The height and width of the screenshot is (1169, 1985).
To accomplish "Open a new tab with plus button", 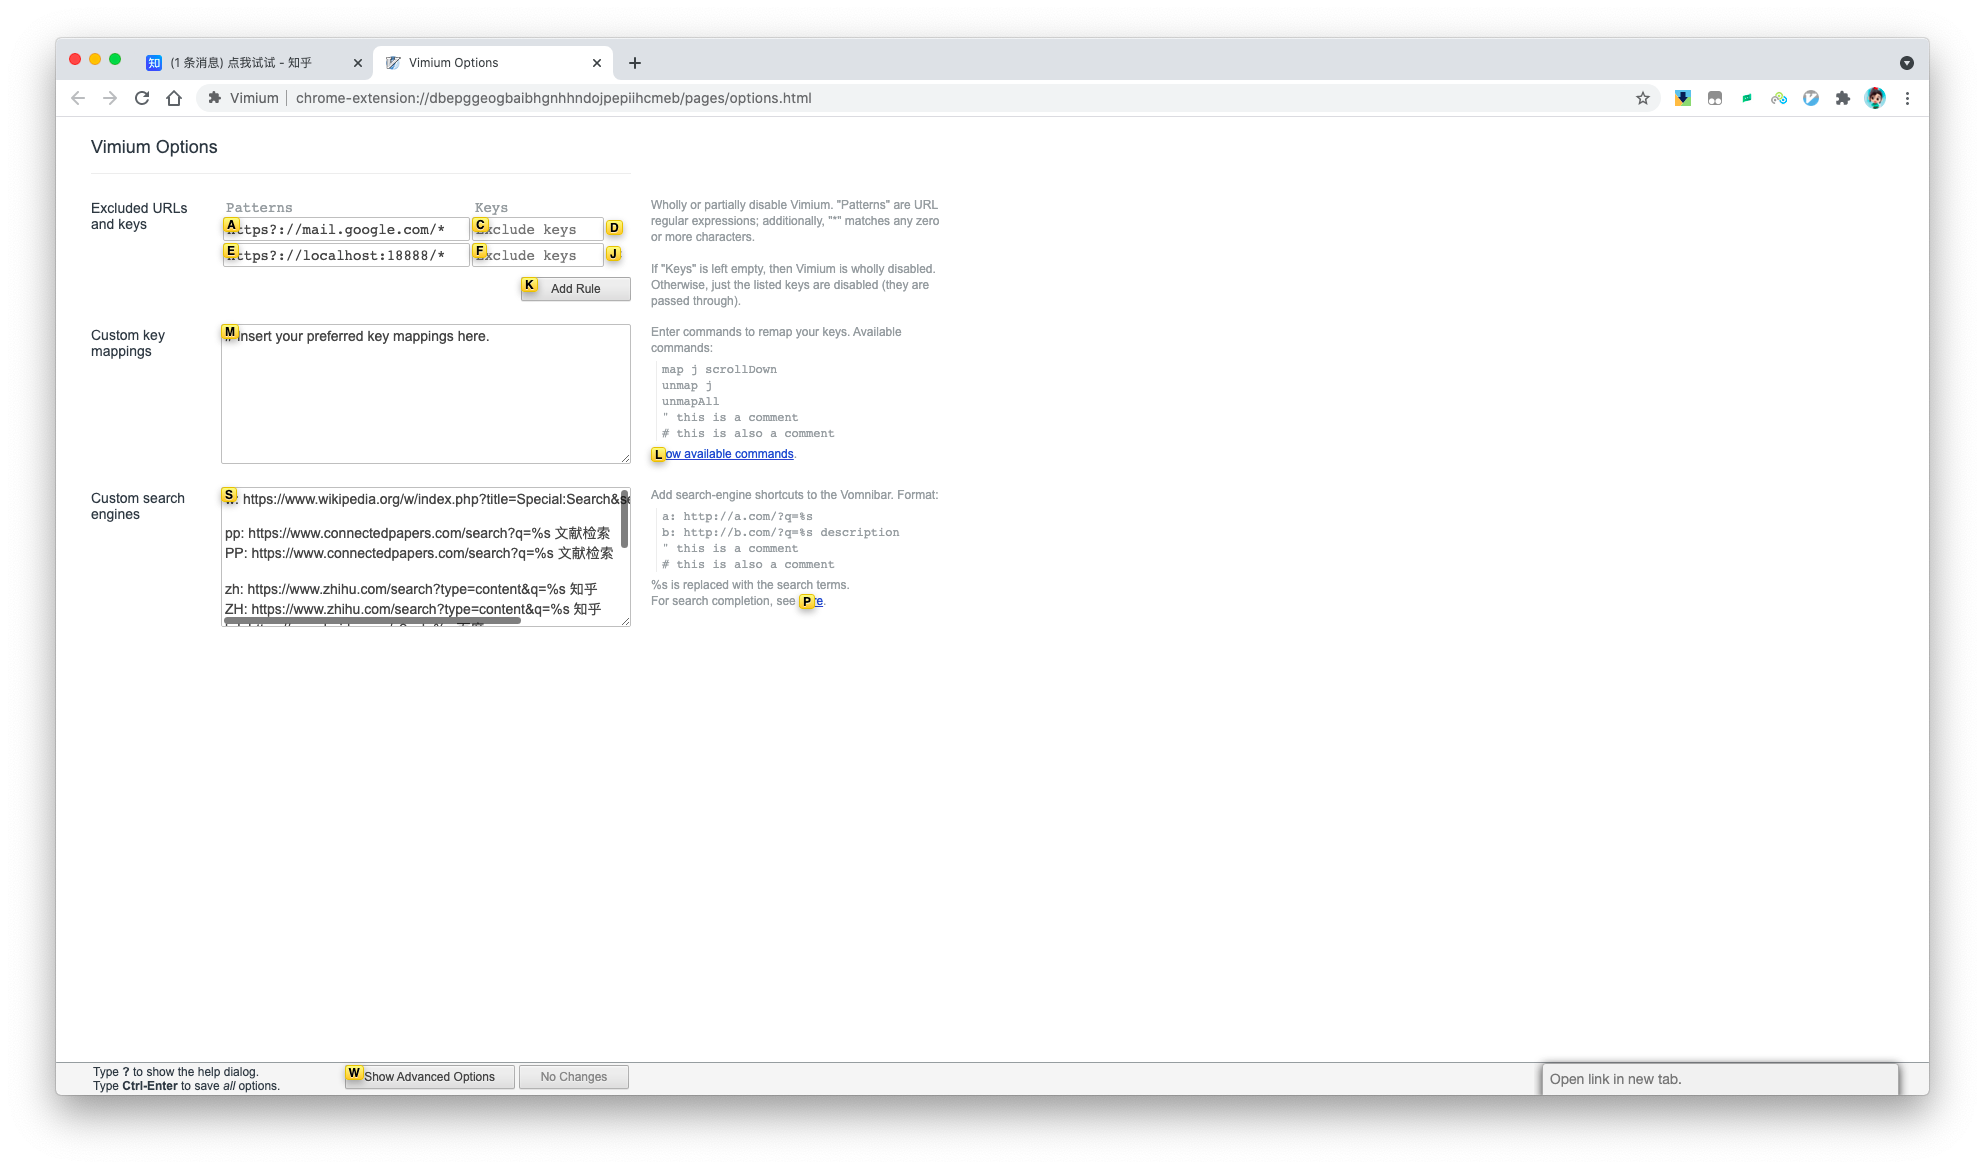I will coord(635,63).
